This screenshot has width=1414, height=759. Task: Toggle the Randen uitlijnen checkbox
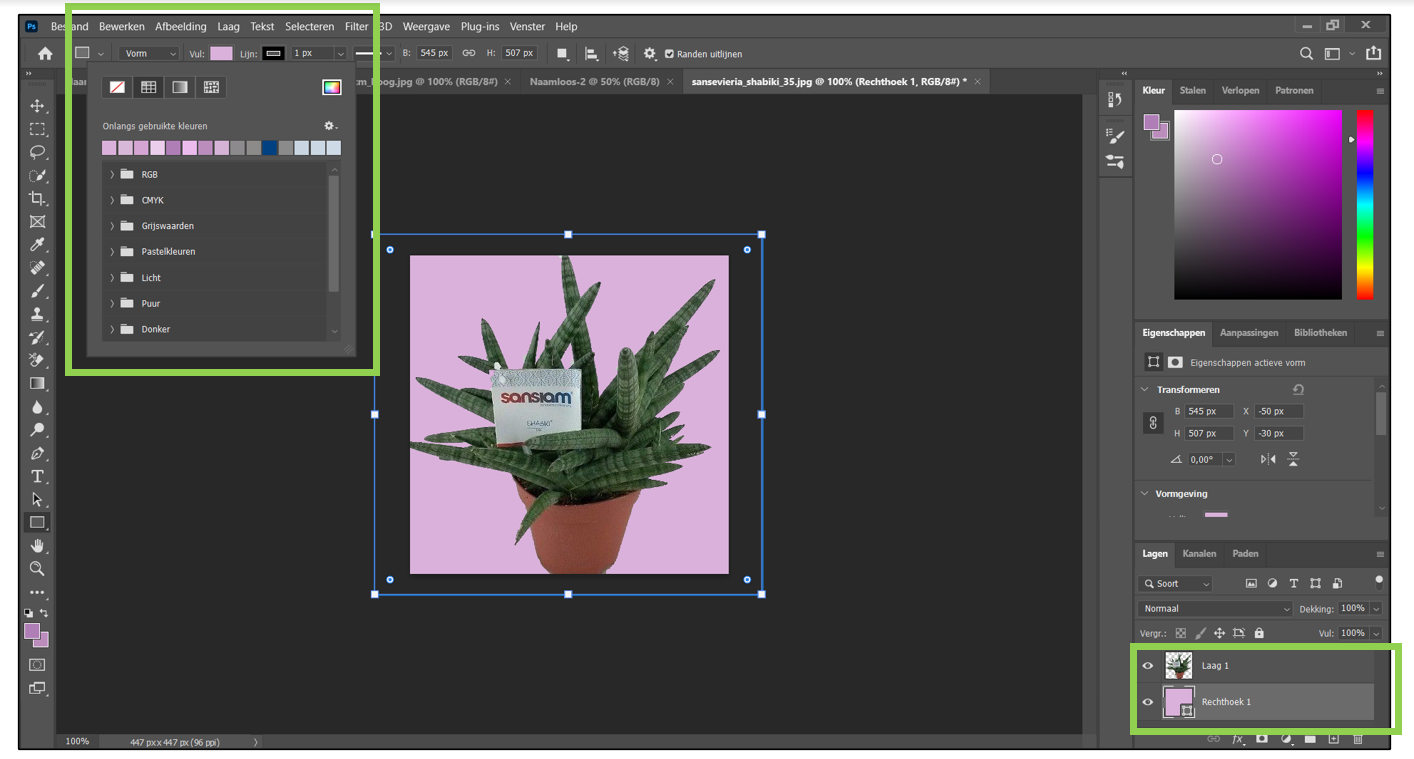tap(670, 54)
